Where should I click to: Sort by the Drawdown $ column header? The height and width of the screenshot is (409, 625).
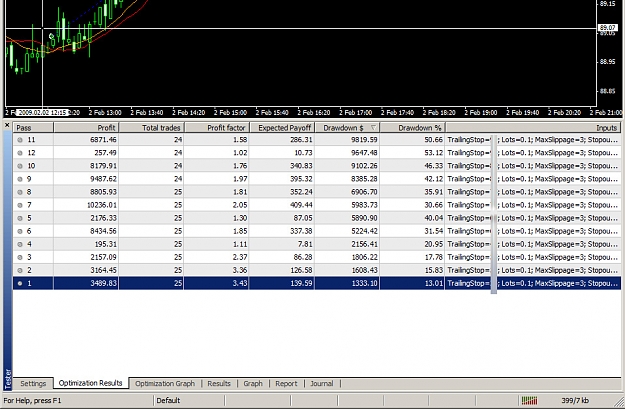tap(347, 128)
